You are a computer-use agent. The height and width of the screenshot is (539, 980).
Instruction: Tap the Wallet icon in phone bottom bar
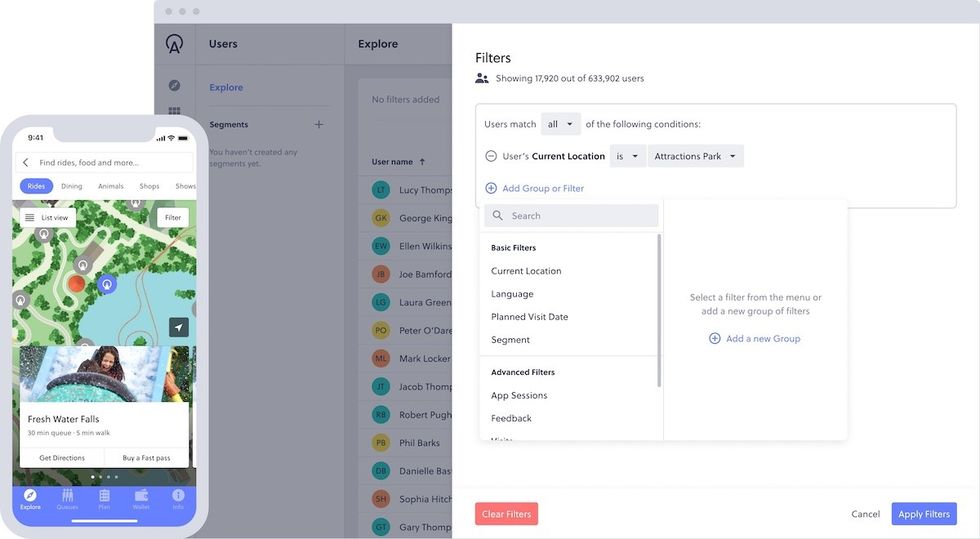click(x=141, y=499)
